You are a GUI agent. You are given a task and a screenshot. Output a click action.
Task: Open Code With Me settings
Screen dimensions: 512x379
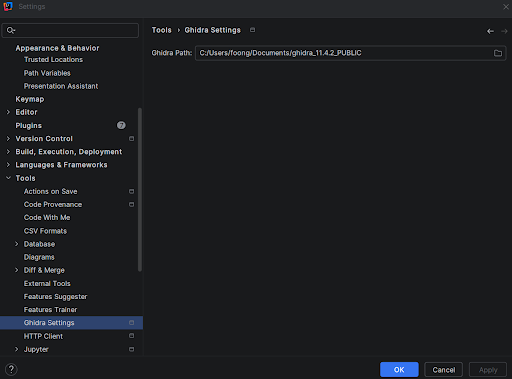pyautogui.click(x=47, y=218)
